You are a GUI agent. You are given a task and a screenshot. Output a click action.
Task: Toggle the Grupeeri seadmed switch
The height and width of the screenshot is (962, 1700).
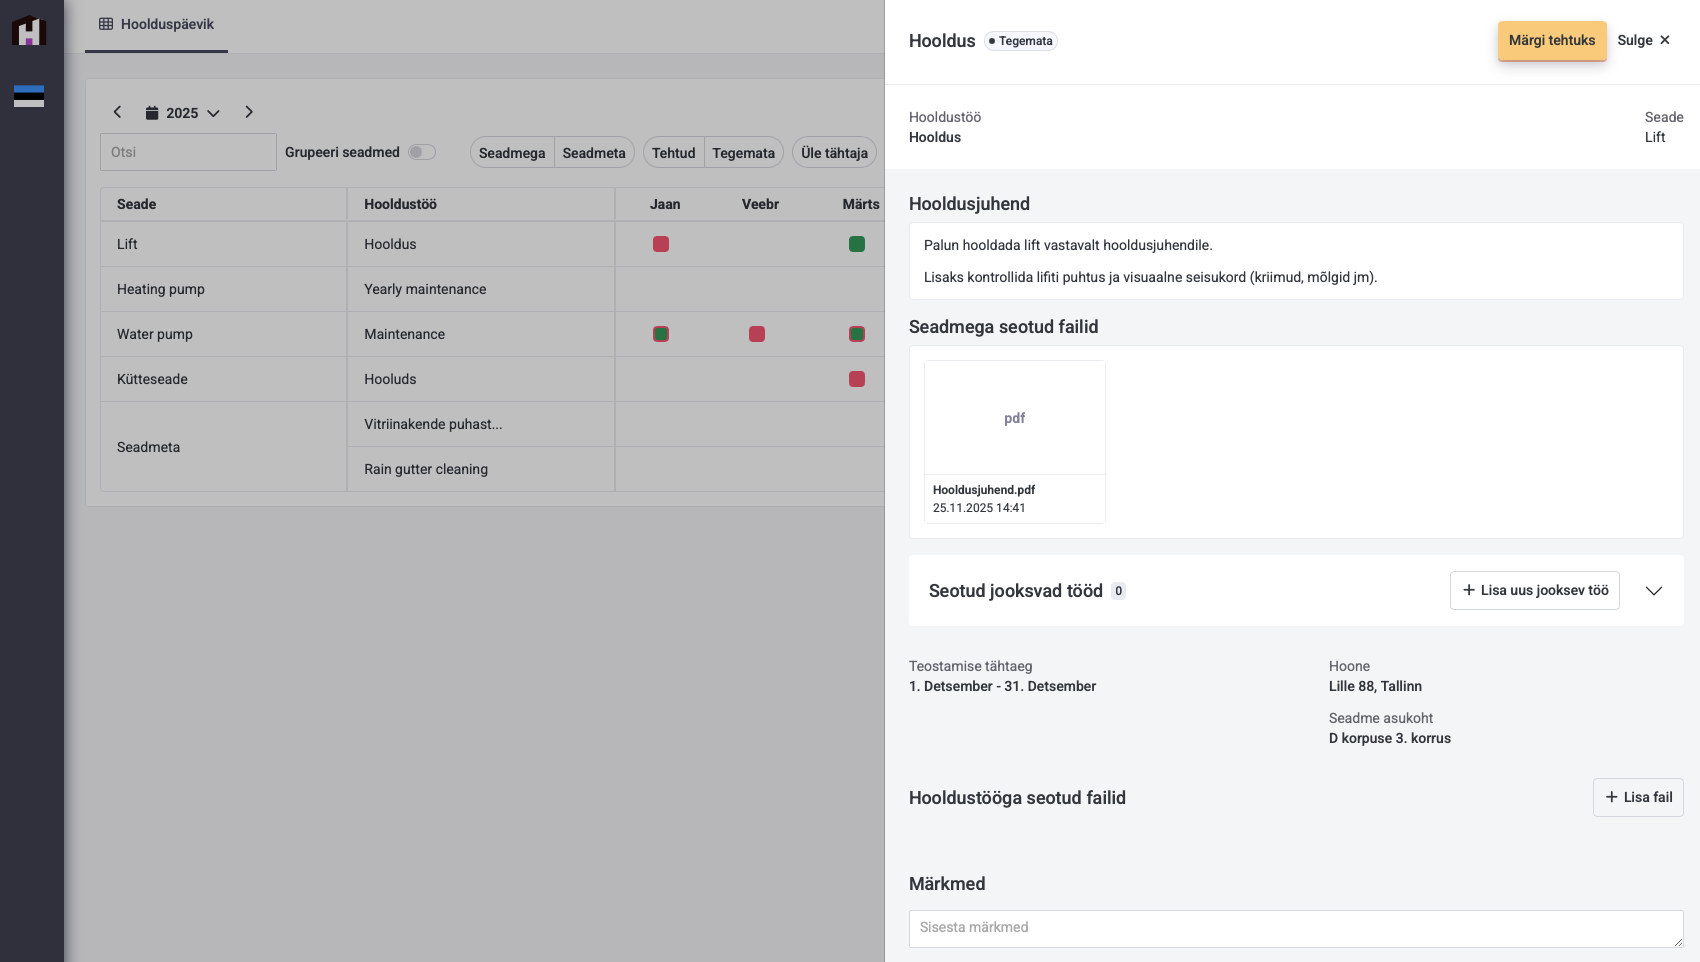tap(422, 152)
